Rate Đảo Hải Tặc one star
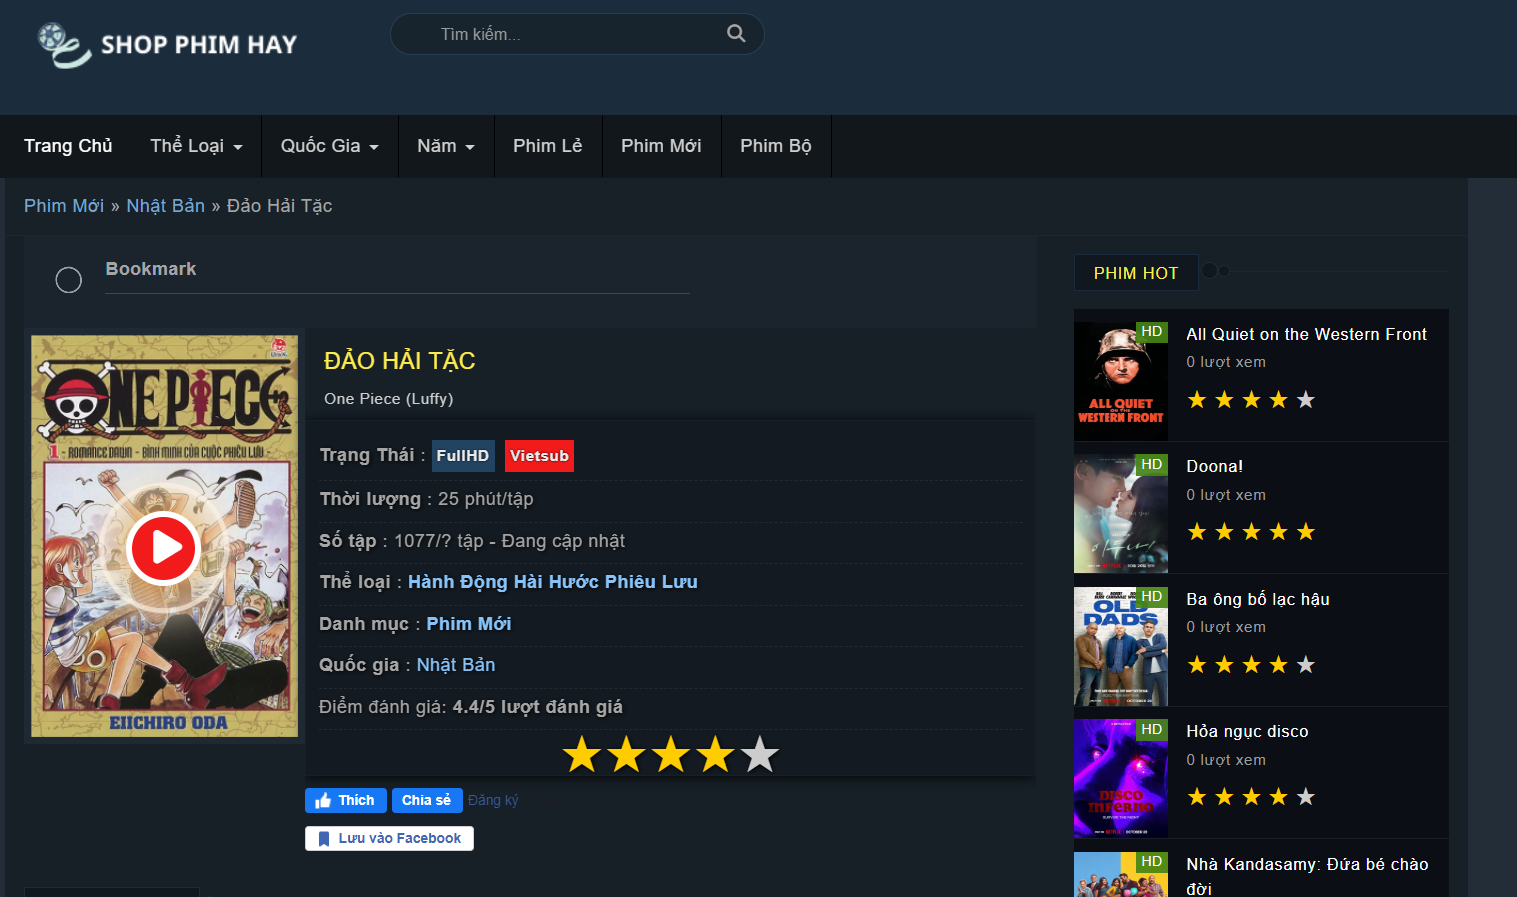 (x=582, y=755)
